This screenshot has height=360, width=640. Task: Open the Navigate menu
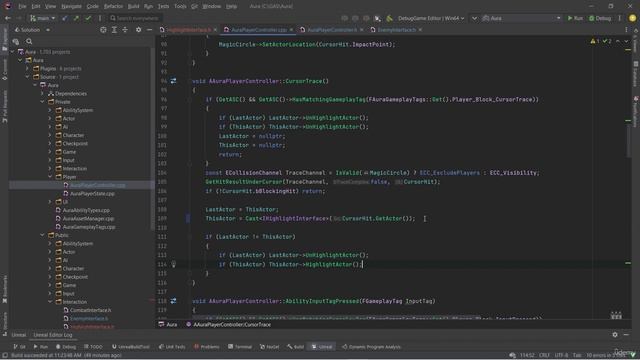(71, 6)
